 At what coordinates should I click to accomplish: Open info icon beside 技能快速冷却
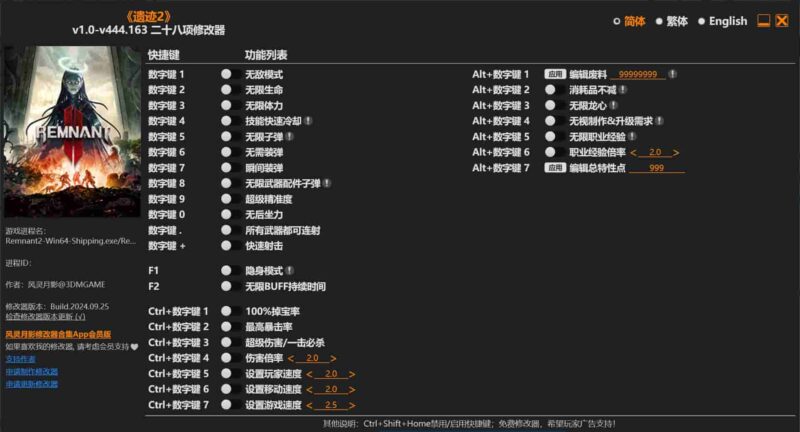308,121
